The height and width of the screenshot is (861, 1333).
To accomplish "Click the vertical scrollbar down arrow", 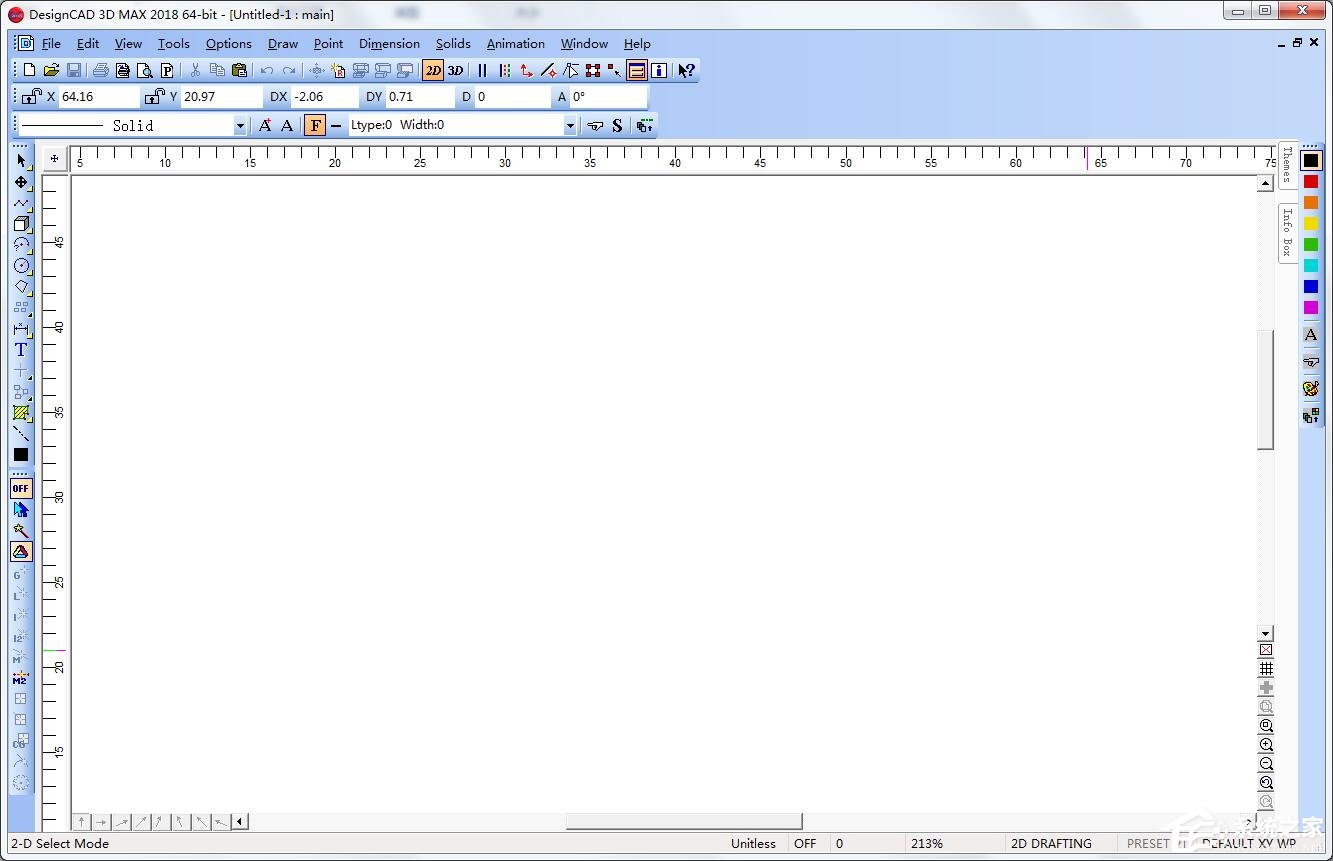I will point(1266,633).
